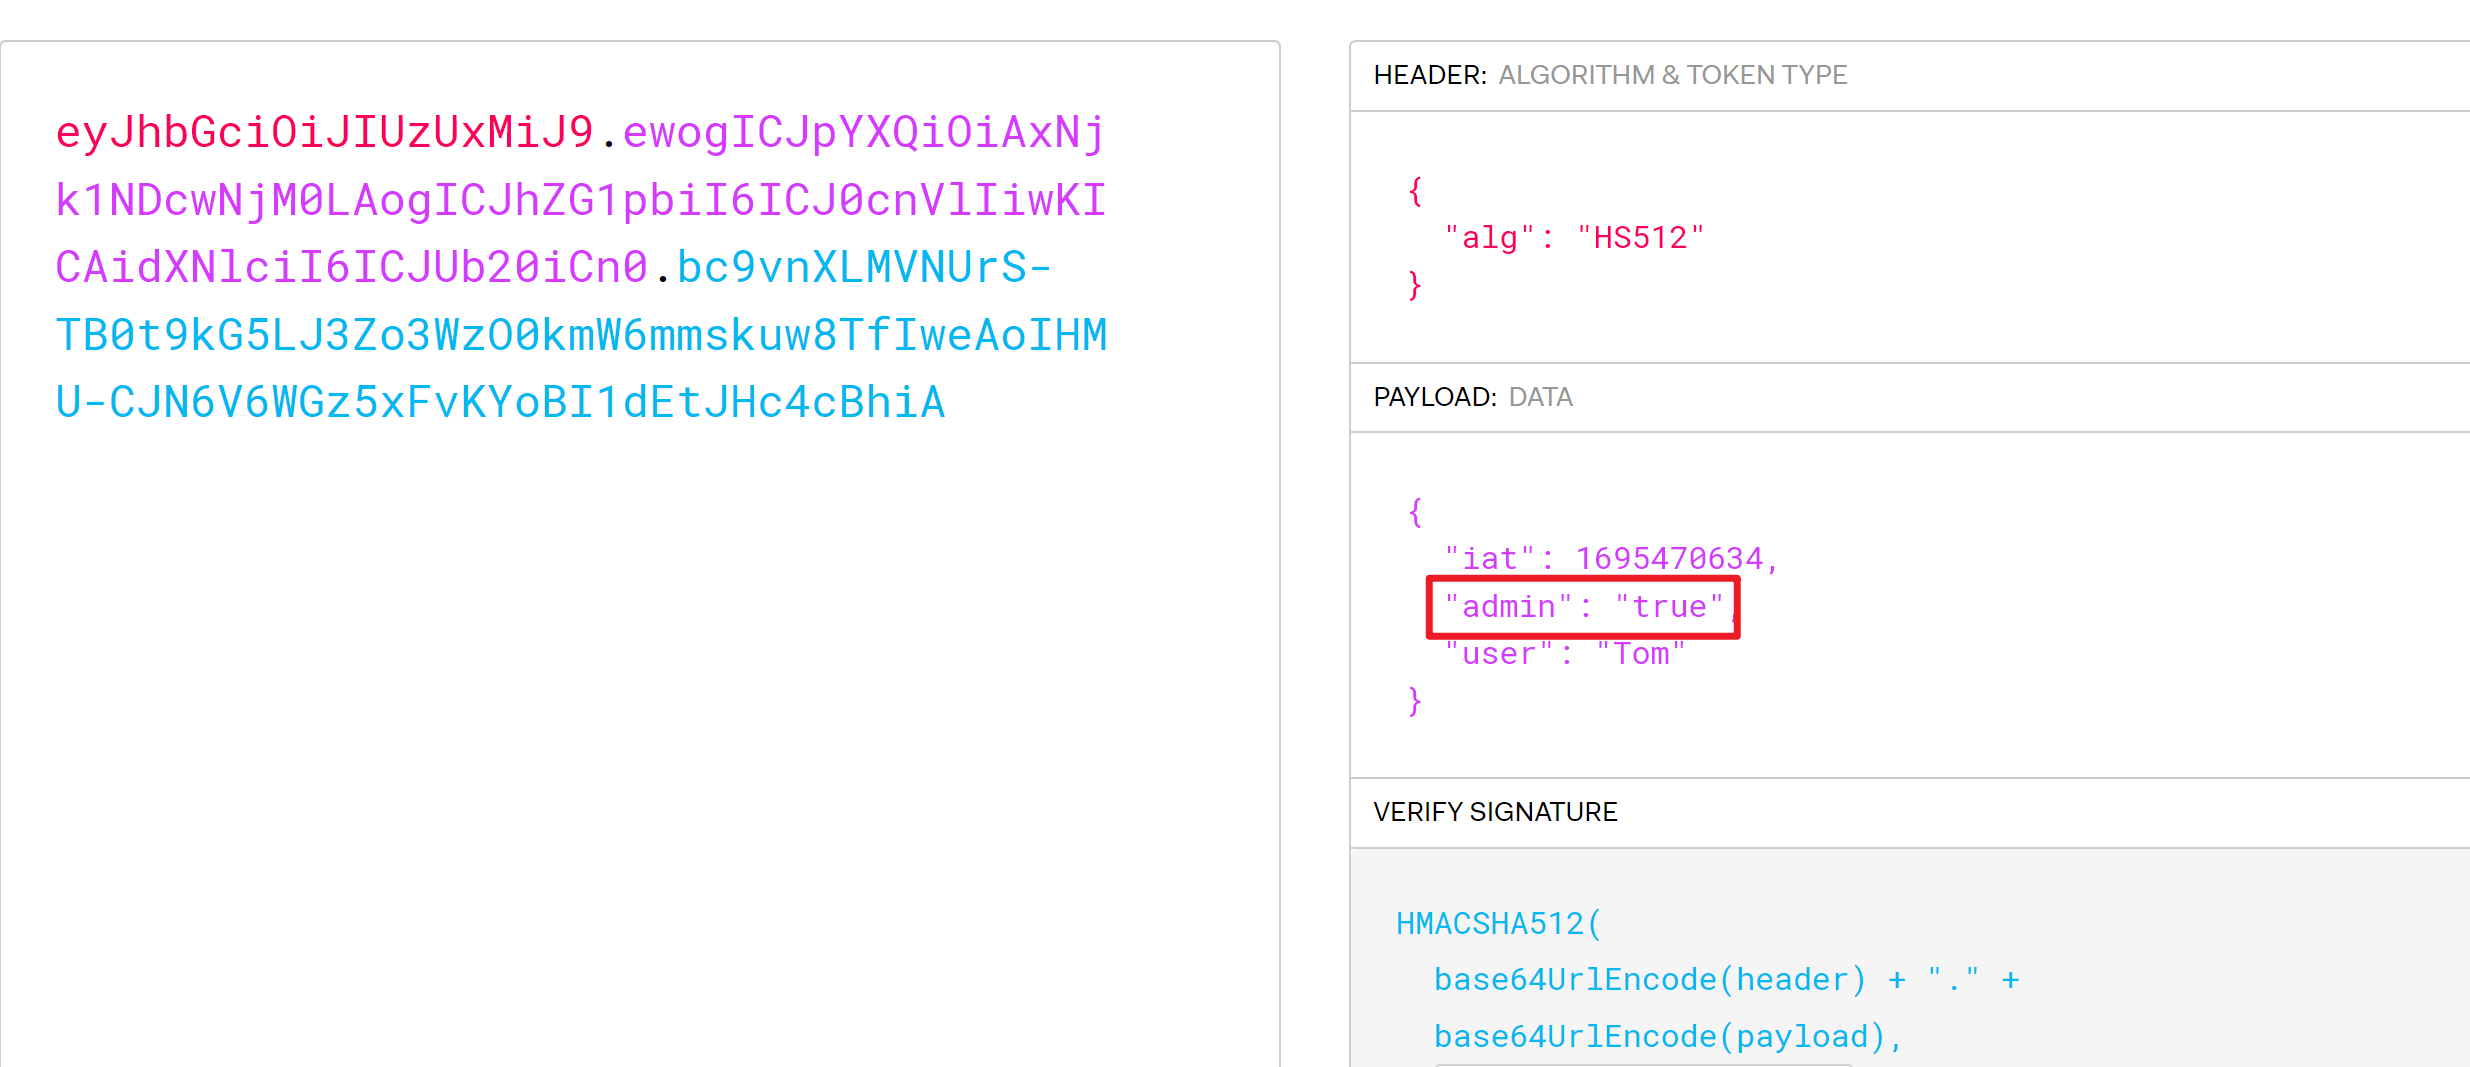The image size is (2470, 1067).
Task: Click the HEADER: ALGORITHM & TOKEN TYPE label
Action: [x=1610, y=75]
